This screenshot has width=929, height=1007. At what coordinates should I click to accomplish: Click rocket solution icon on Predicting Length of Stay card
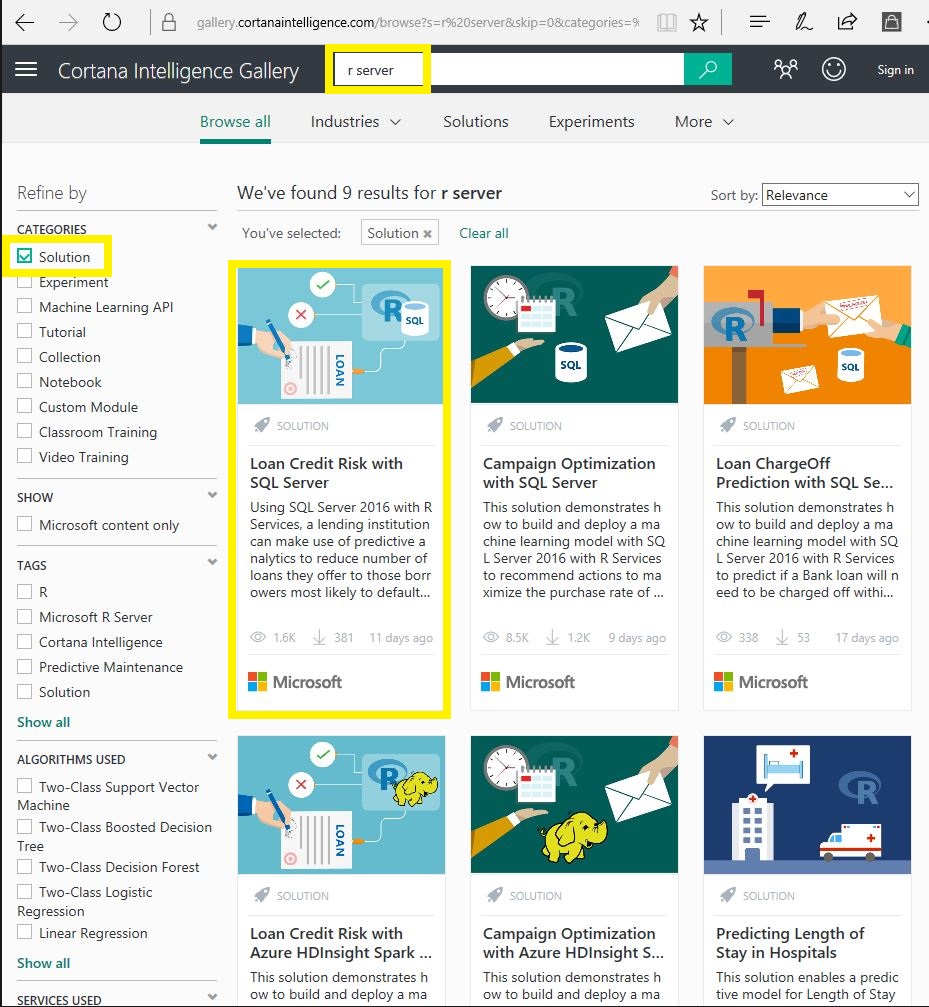[727, 895]
